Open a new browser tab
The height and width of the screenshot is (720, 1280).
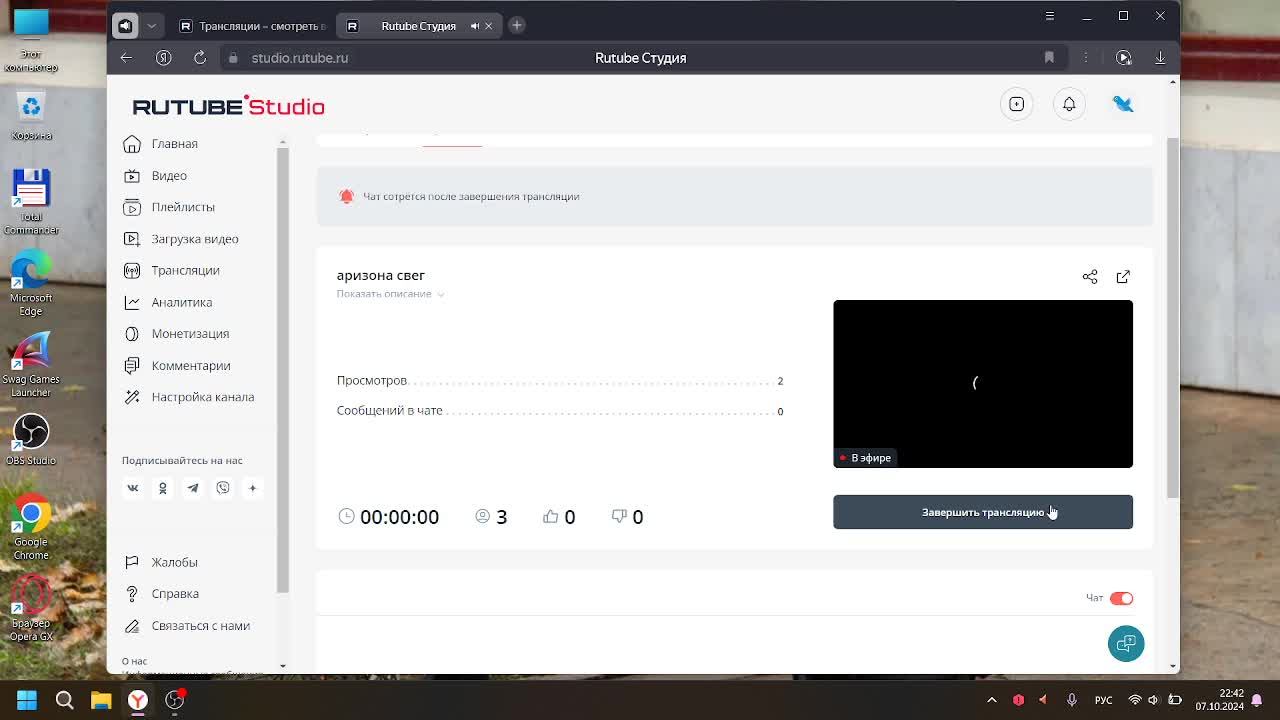[517, 25]
